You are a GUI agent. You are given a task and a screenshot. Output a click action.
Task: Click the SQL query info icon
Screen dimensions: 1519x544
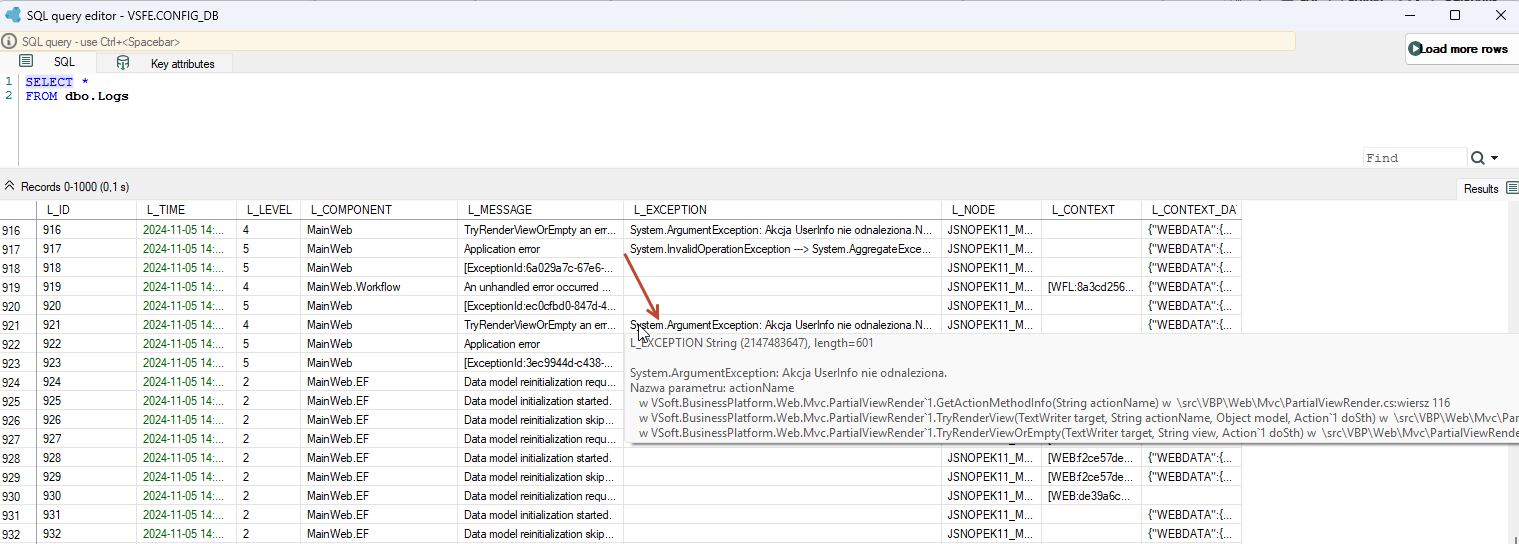coord(9,41)
